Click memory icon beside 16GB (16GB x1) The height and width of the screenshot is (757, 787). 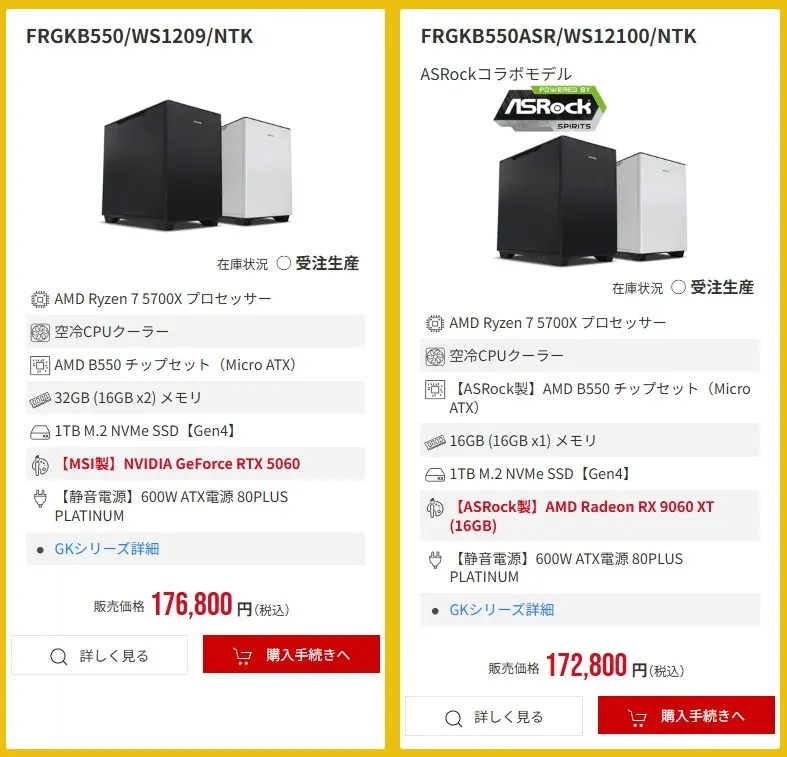(435, 441)
